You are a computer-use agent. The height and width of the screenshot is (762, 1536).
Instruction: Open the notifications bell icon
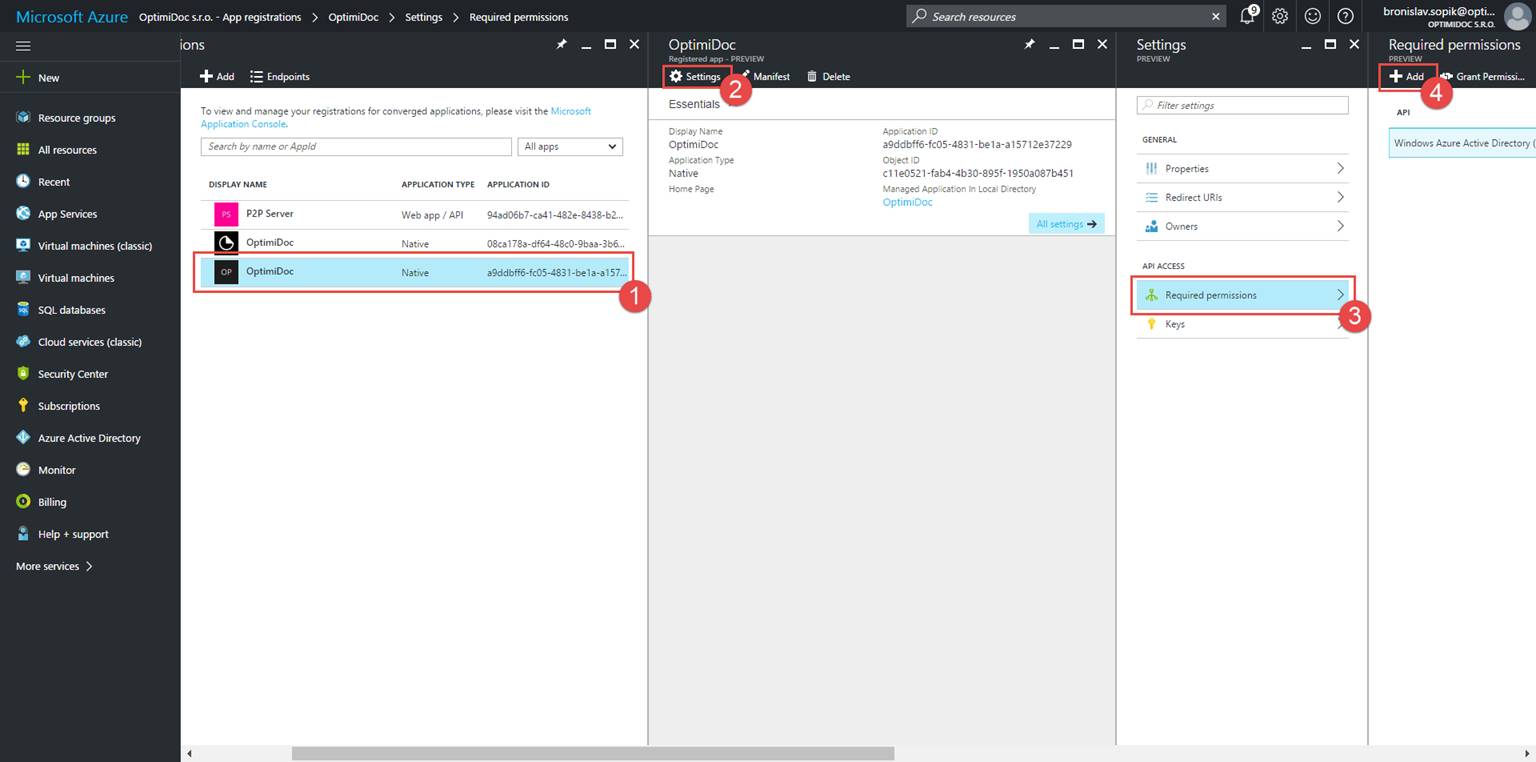pyautogui.click(x=1247, y=16)
